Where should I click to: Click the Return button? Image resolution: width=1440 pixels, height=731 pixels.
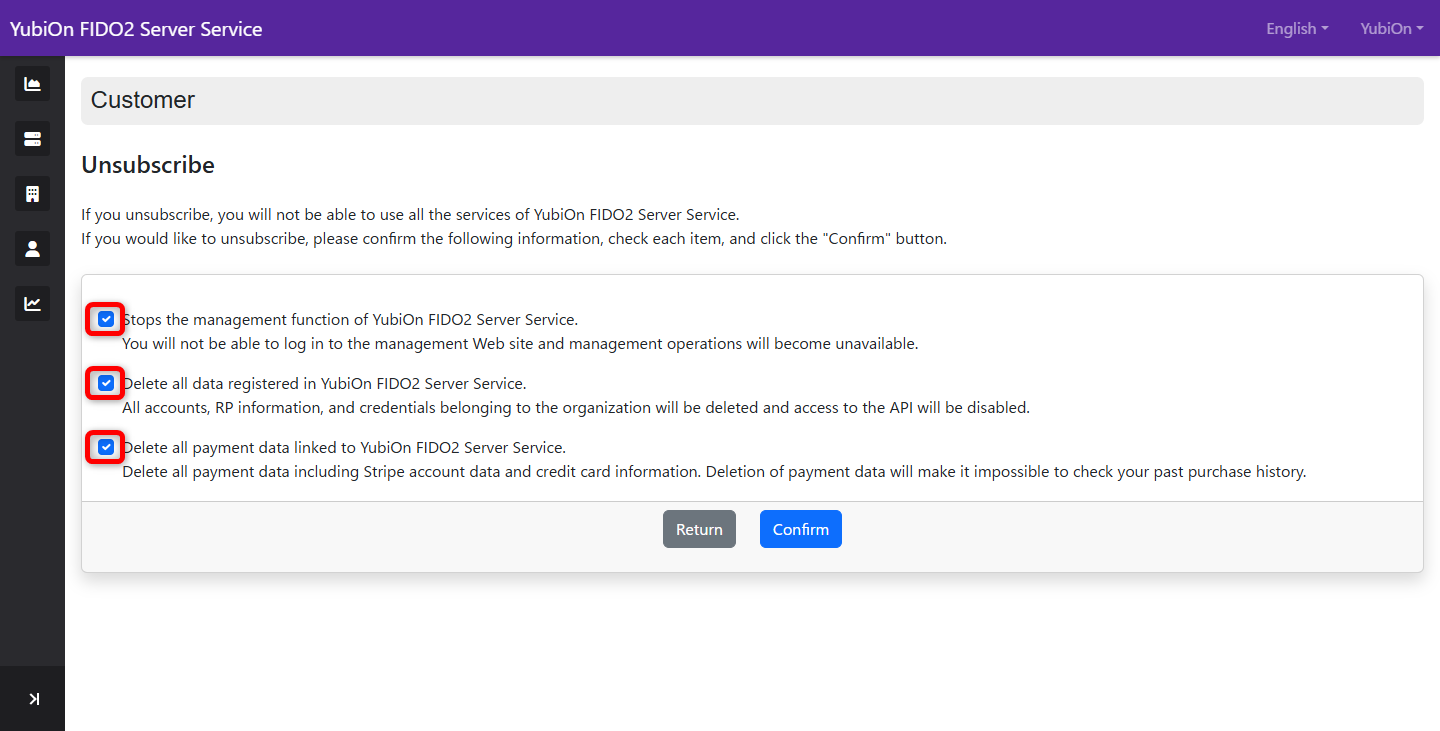click(x=699, y=530)
